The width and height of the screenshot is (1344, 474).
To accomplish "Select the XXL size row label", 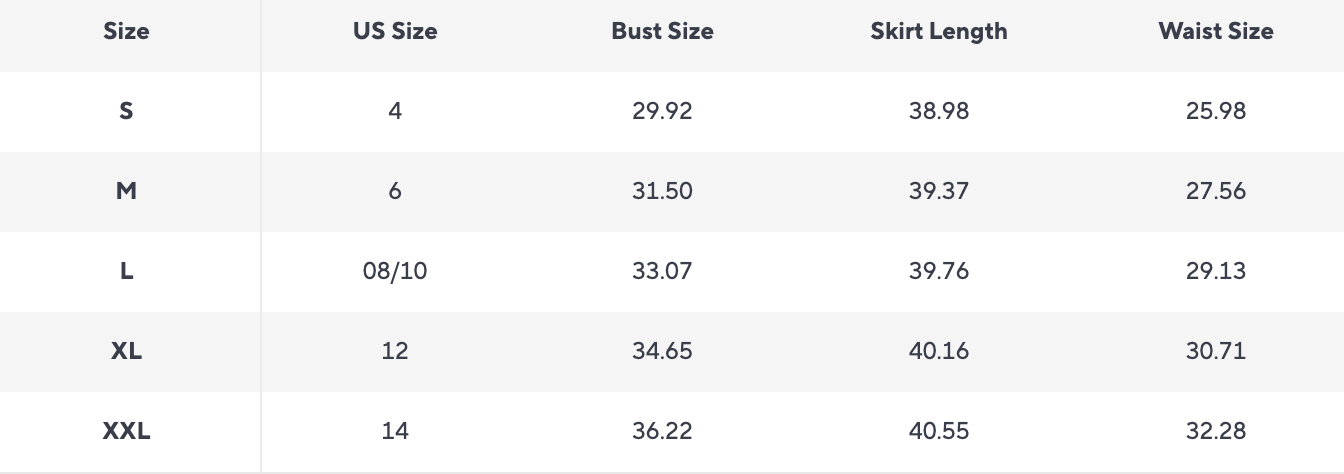I will pyautogui.click(x=126, y=431).
